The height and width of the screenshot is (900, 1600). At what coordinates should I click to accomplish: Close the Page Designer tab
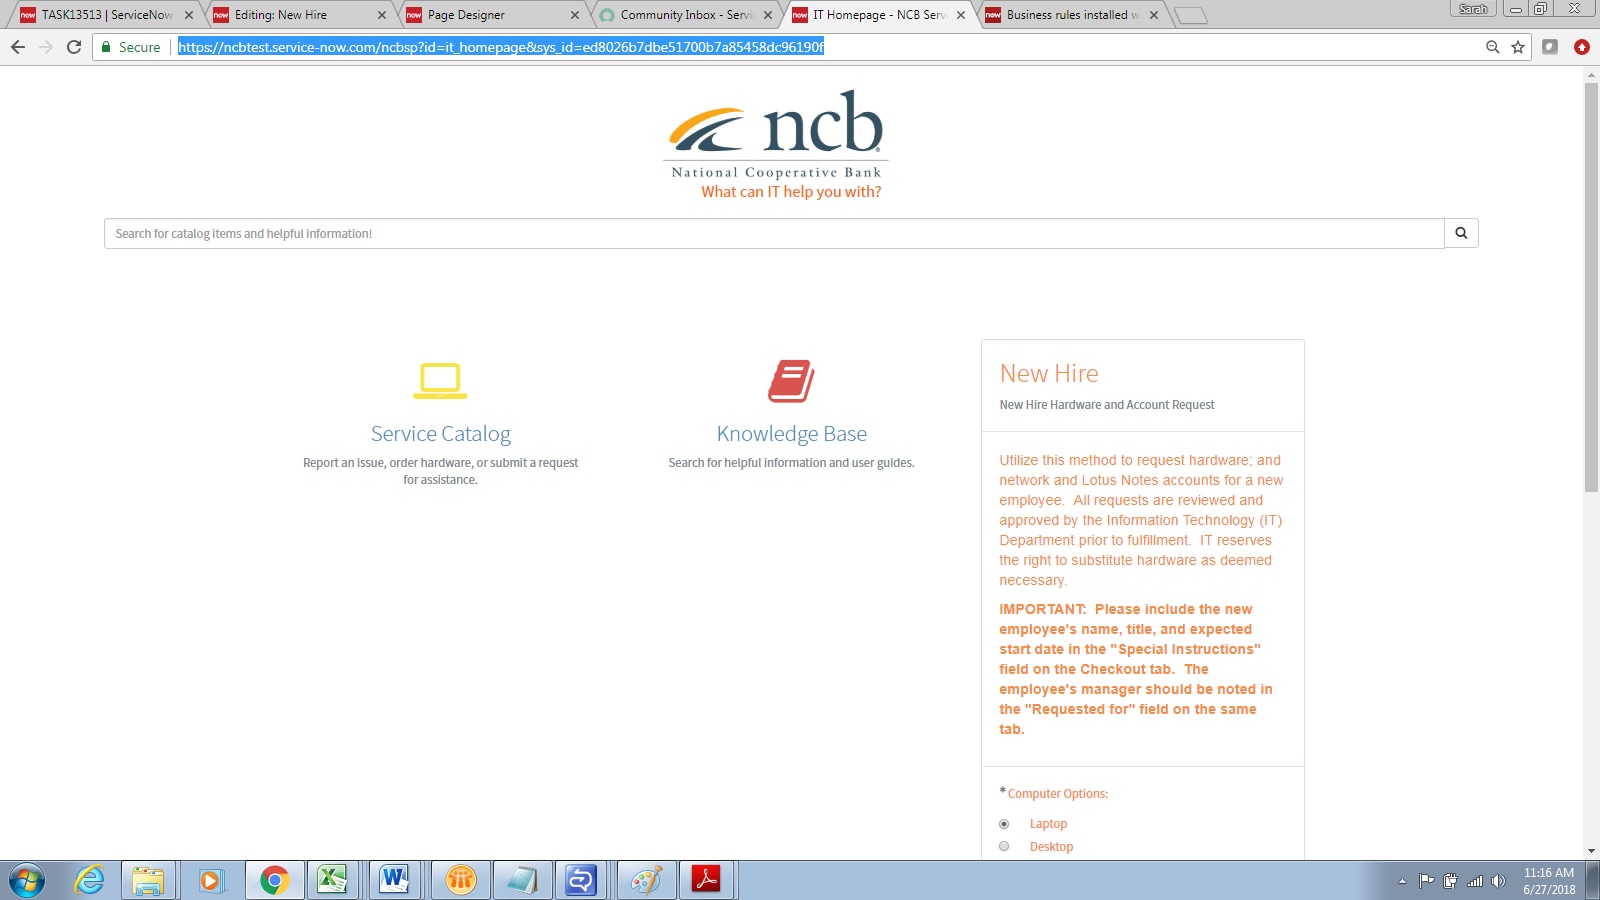pos(575,15)
